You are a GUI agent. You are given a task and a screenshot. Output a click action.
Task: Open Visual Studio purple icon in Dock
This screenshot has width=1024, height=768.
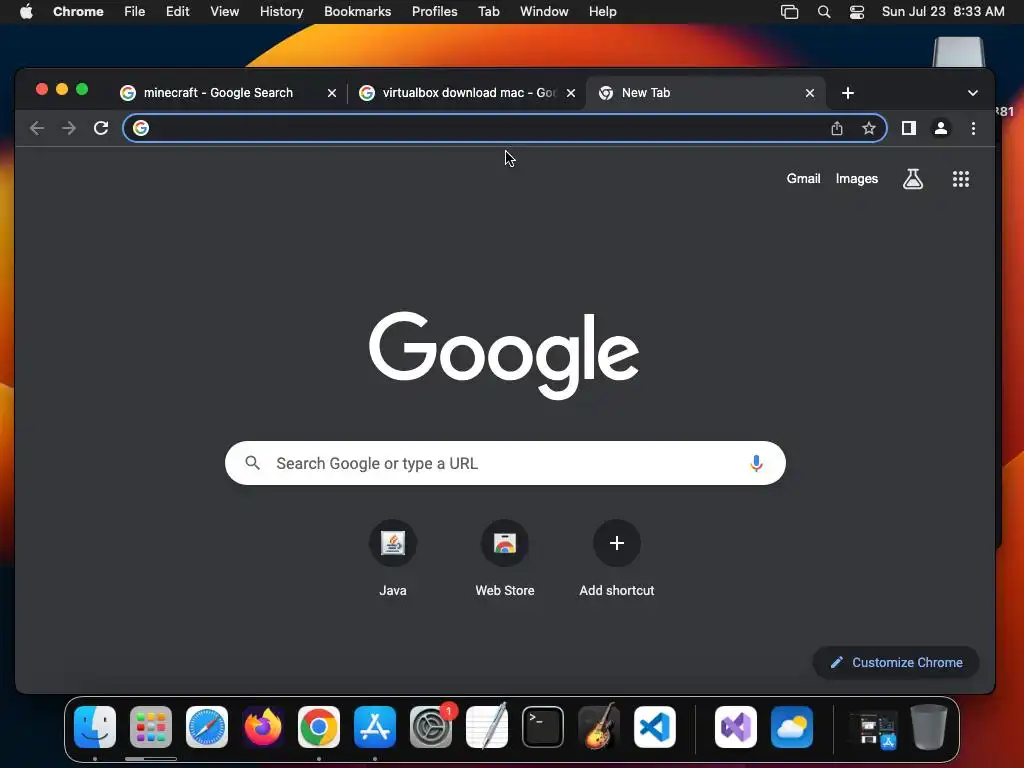(736, 727)
